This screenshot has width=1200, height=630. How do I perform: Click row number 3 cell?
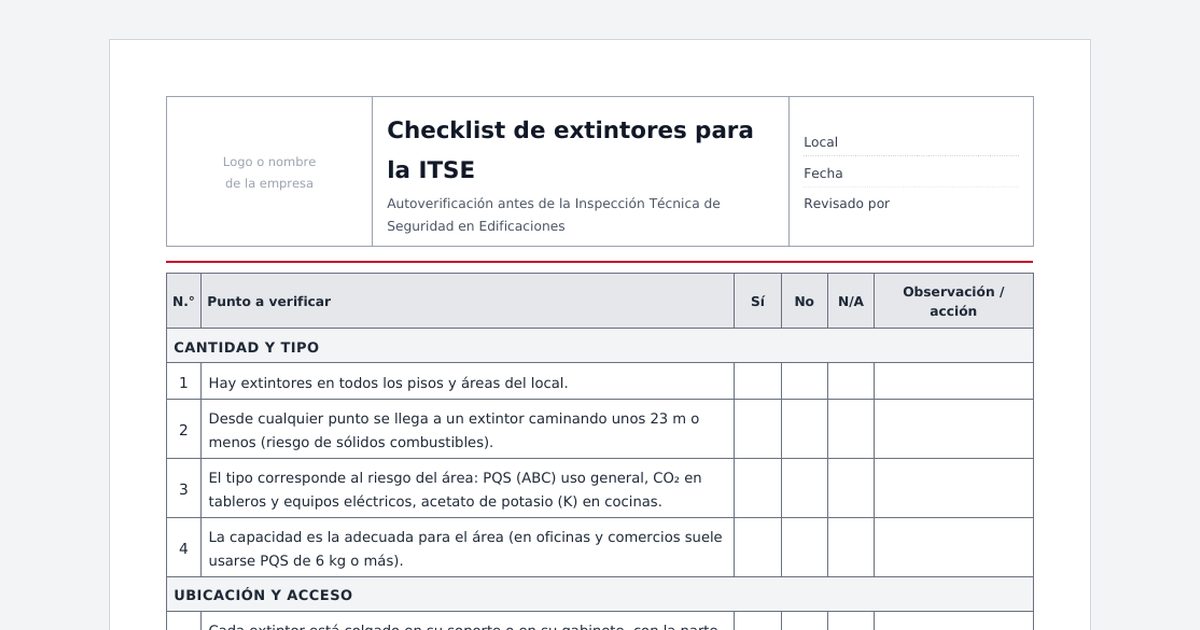[184, 489]
